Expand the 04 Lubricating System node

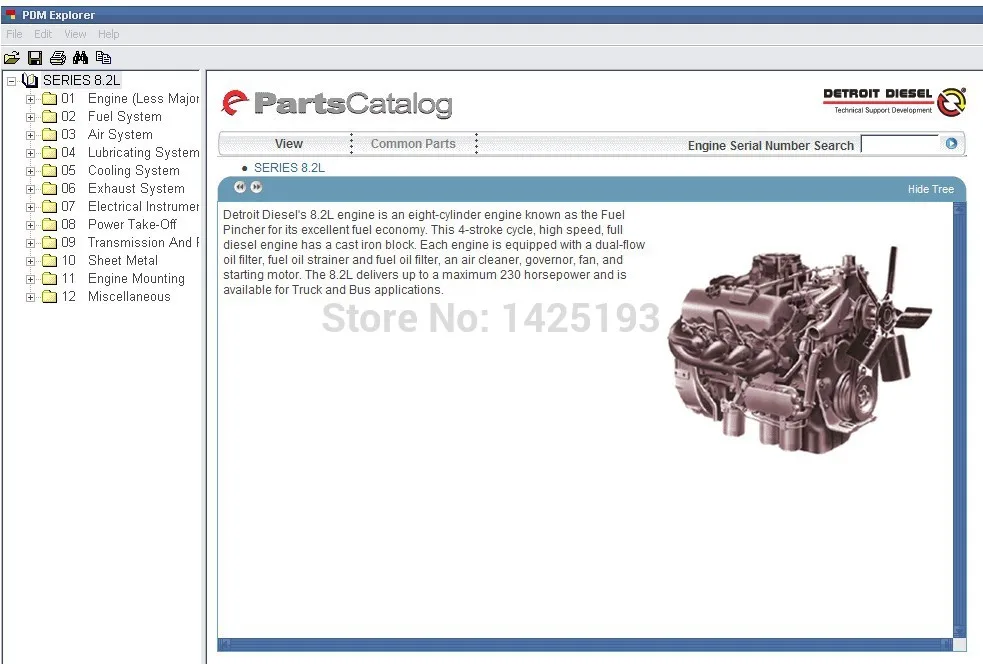(30, 153)
